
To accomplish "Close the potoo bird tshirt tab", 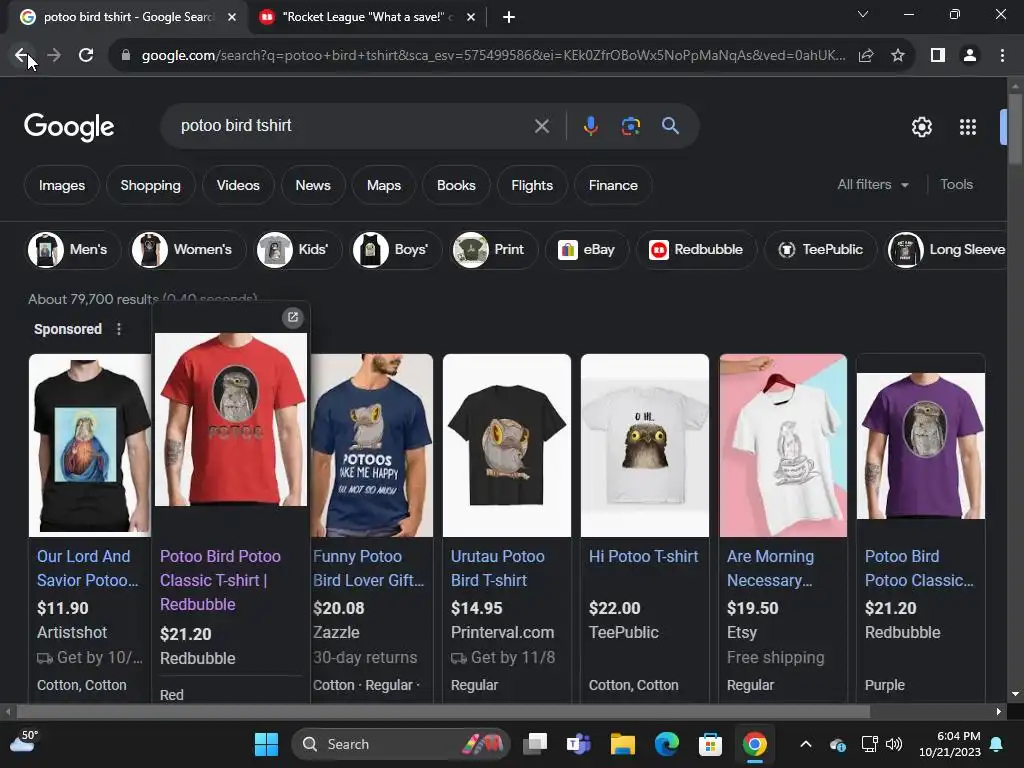I will [x=232, y=17].
